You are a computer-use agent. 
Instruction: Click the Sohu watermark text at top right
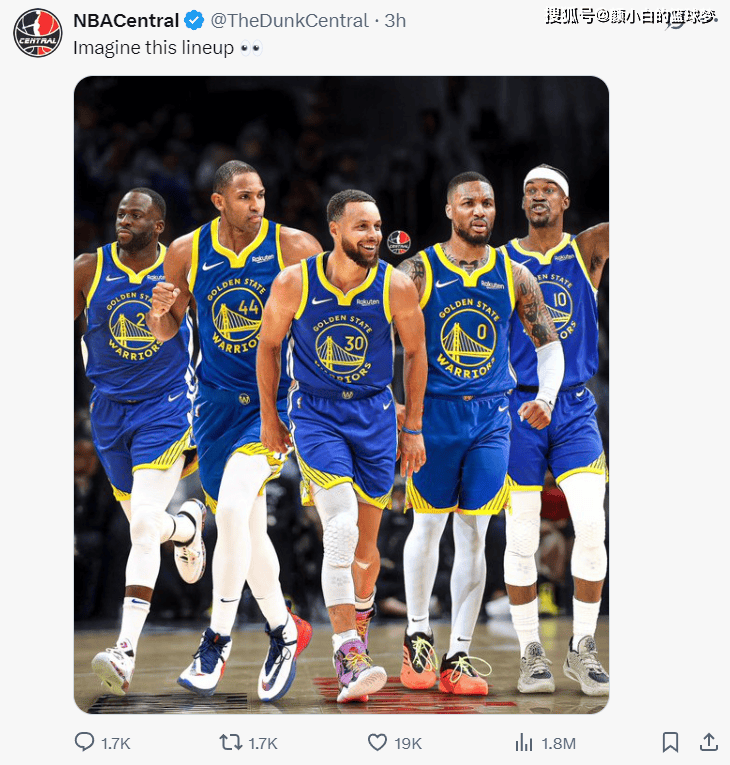631,17
